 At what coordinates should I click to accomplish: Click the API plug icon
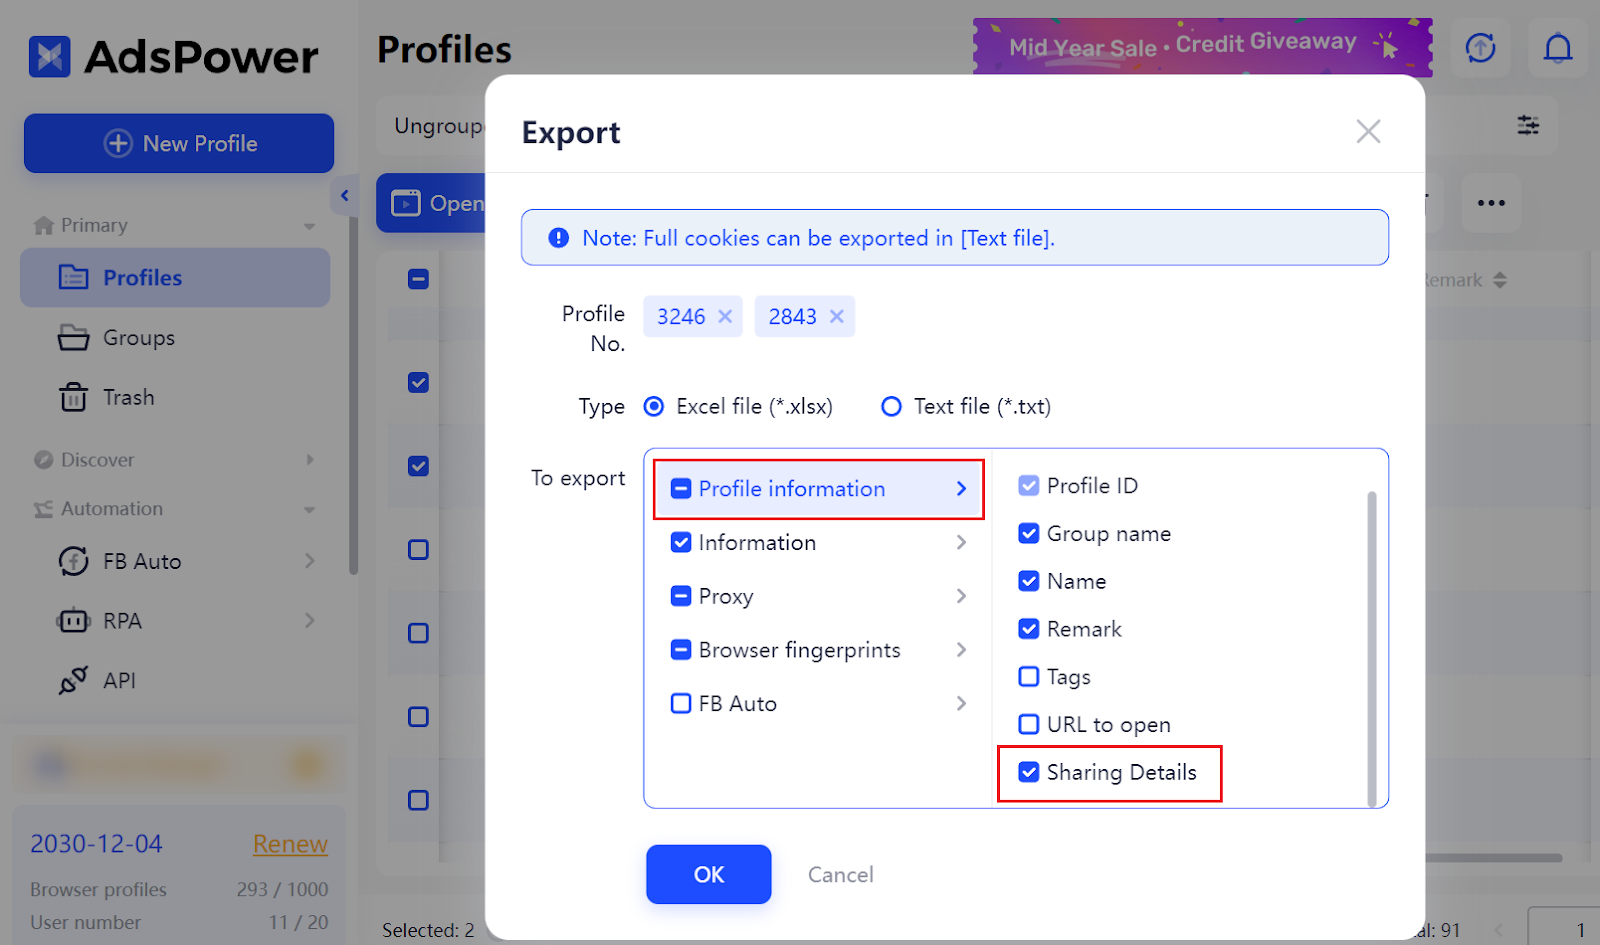coord(73,680)
